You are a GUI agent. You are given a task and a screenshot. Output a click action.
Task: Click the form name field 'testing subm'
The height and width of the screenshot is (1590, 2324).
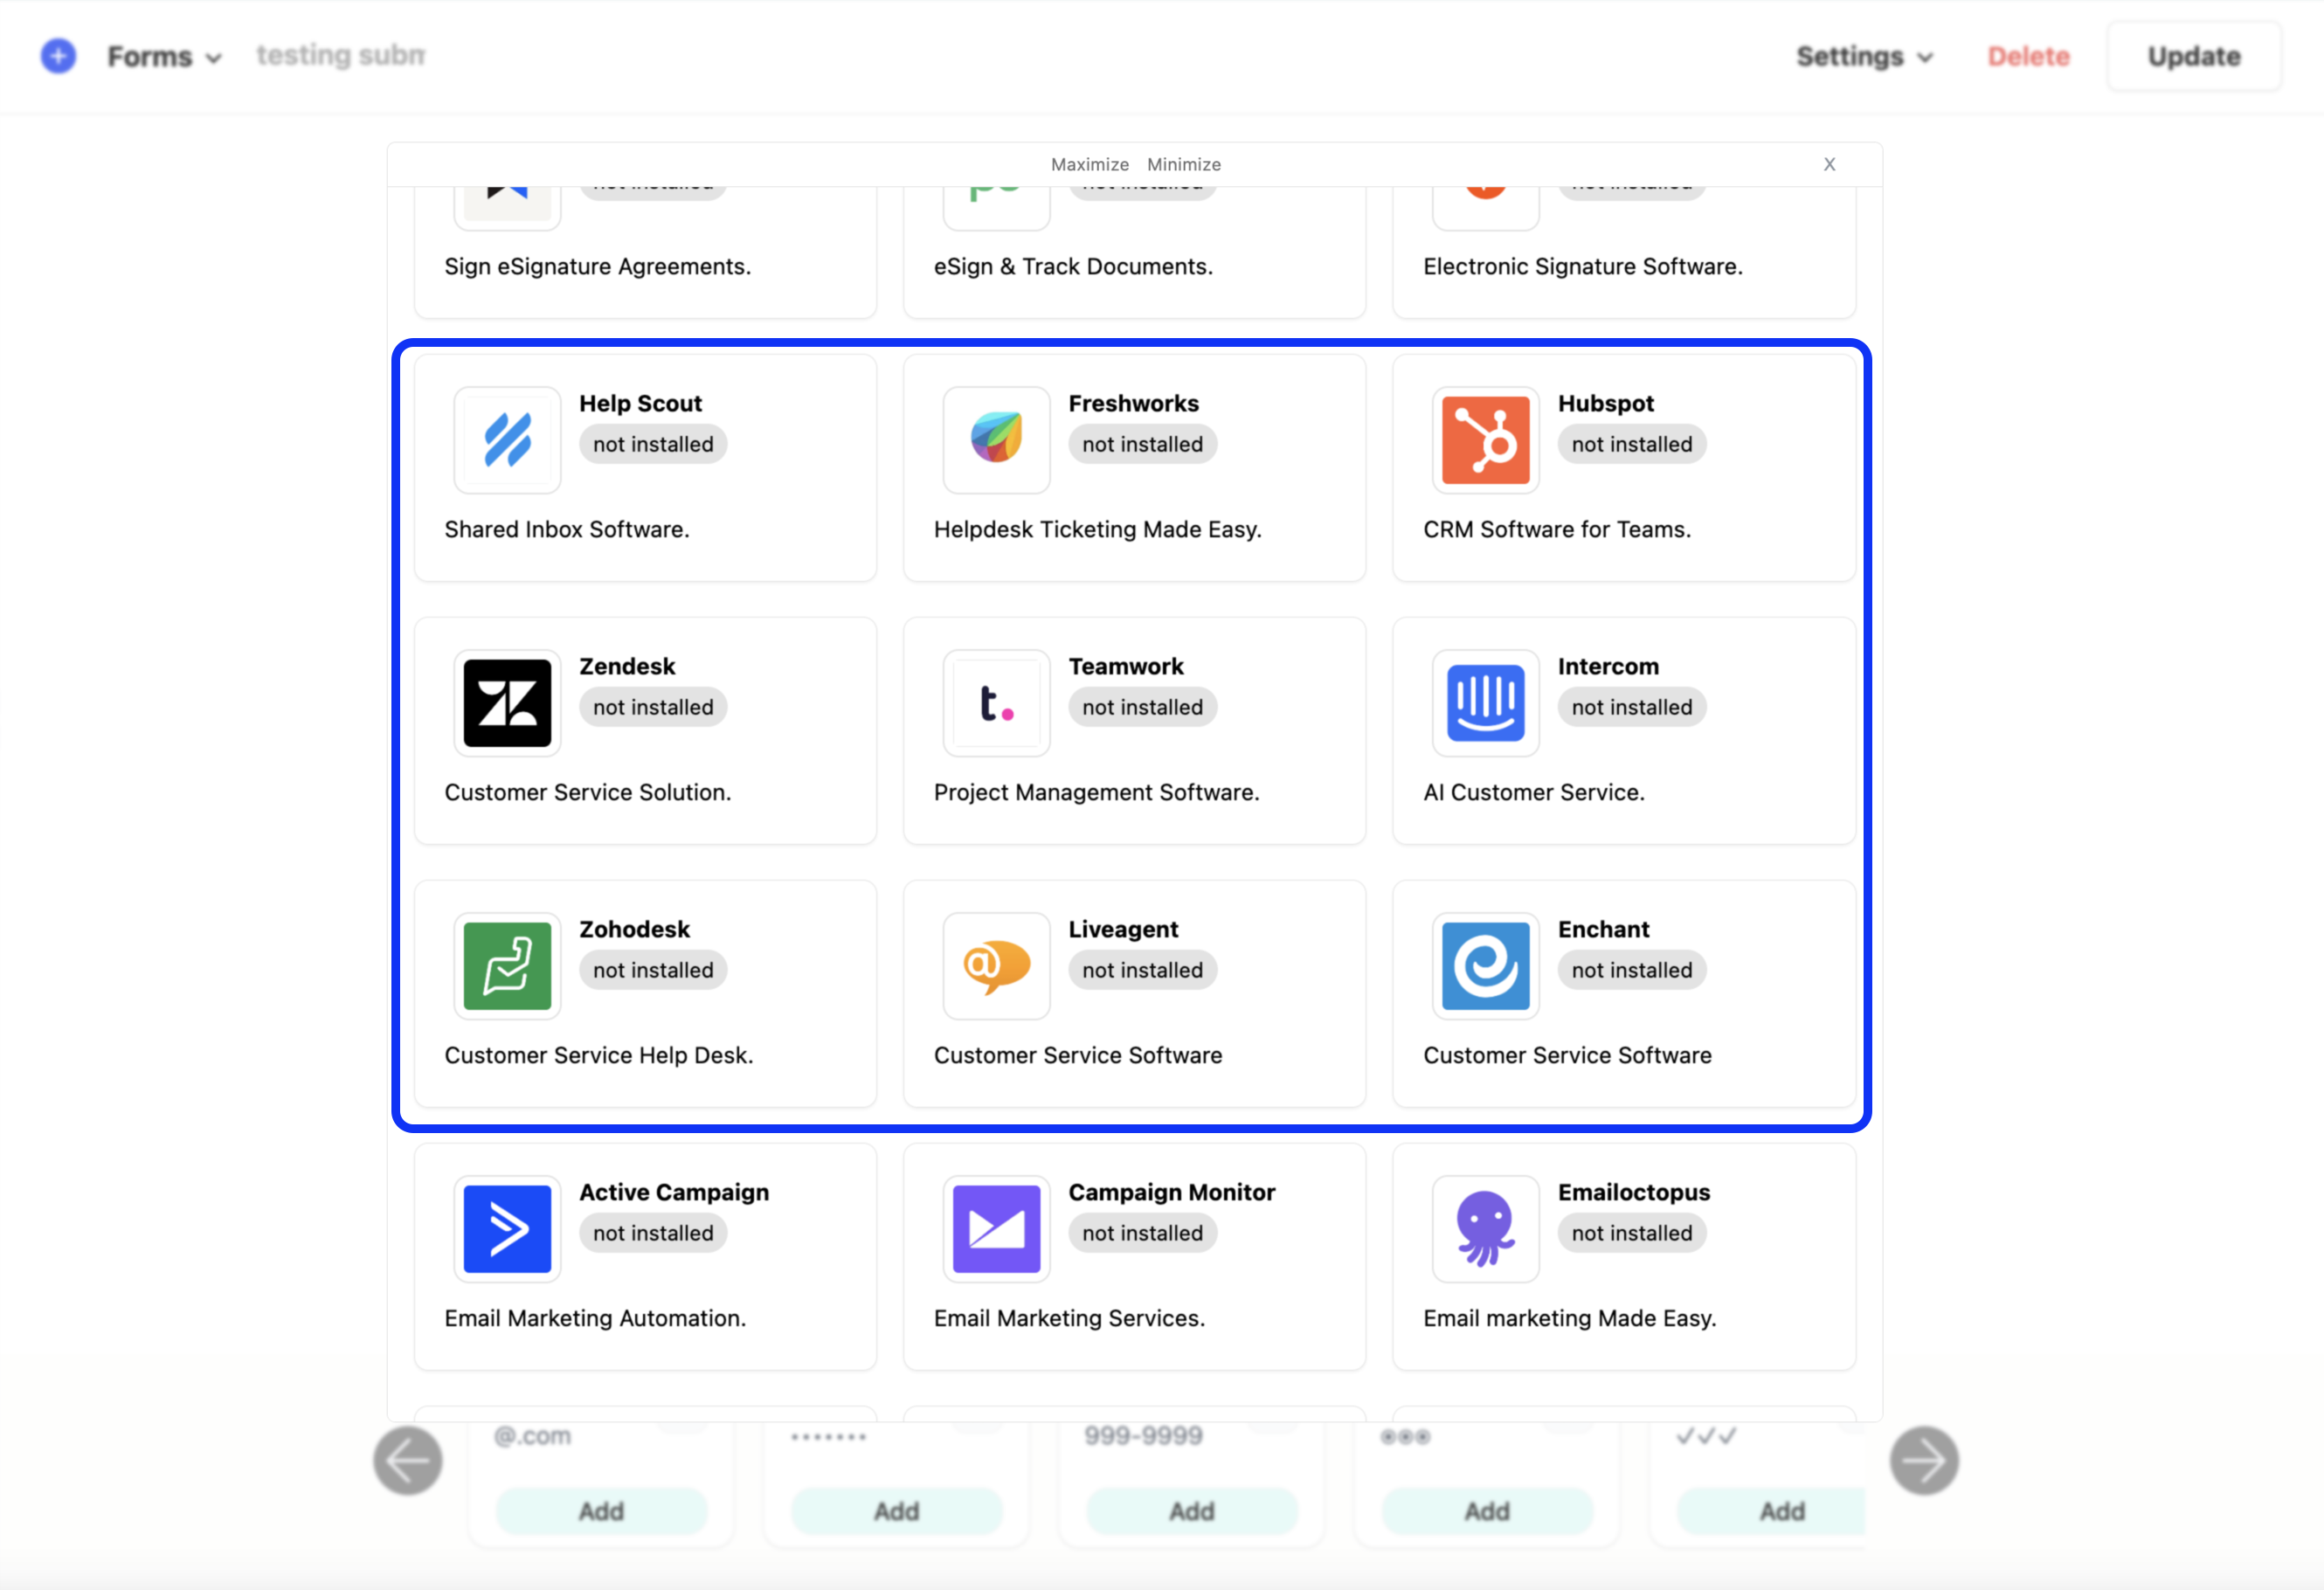point(341,56)
